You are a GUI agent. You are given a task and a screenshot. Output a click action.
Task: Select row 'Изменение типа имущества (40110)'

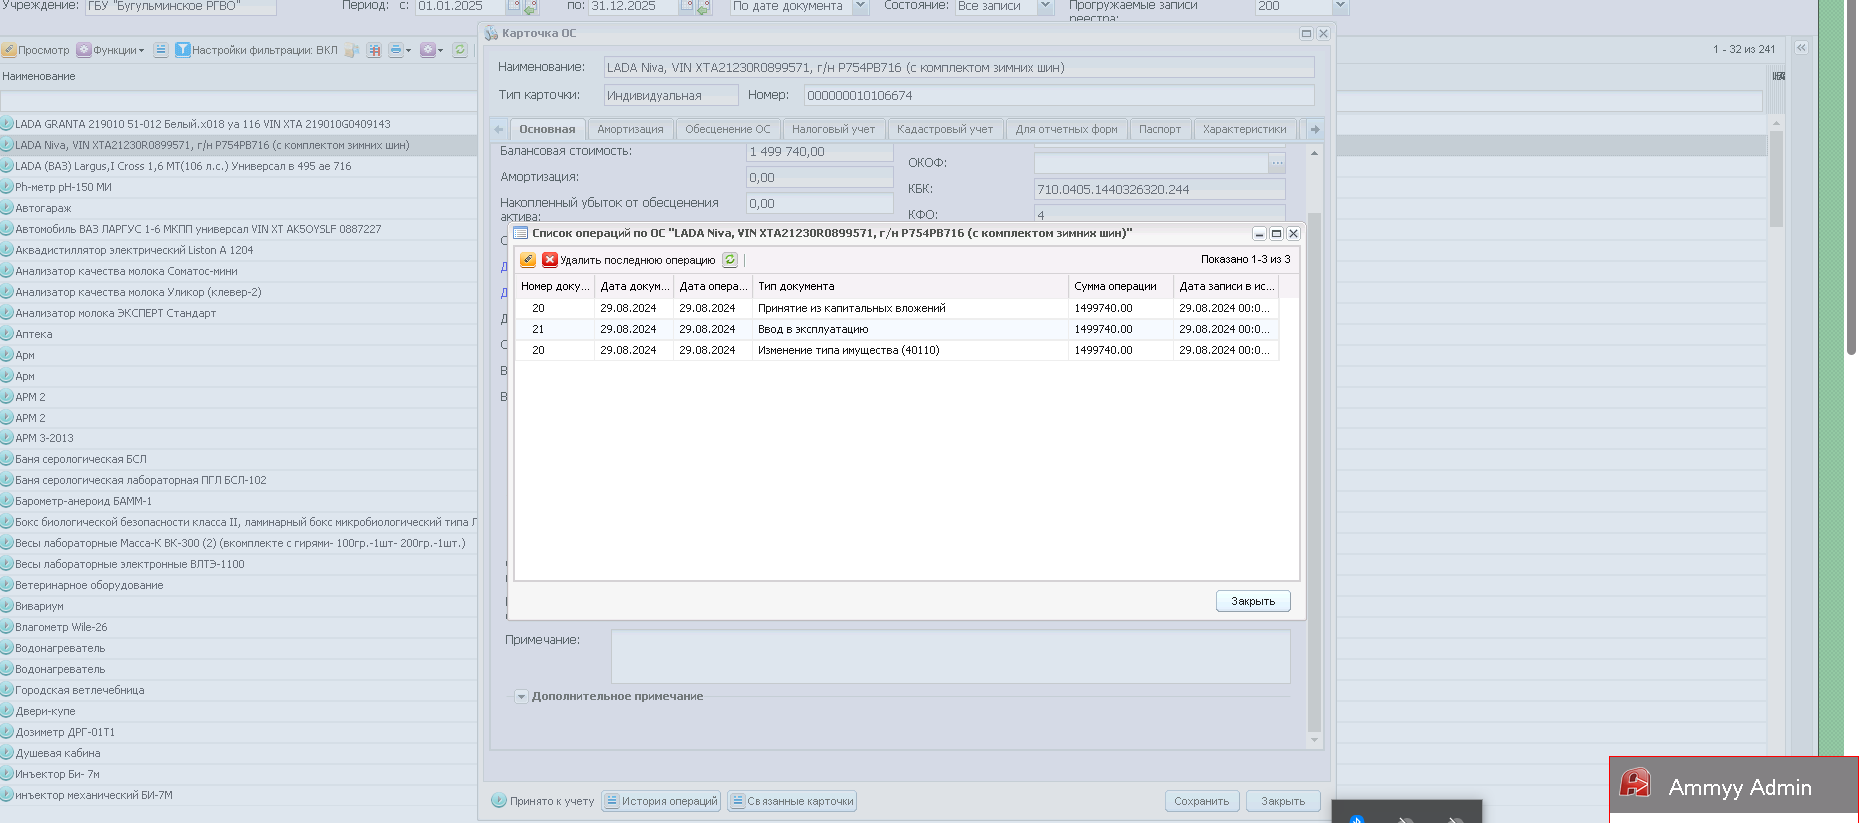pyautogui.click(x=897, y=350)
